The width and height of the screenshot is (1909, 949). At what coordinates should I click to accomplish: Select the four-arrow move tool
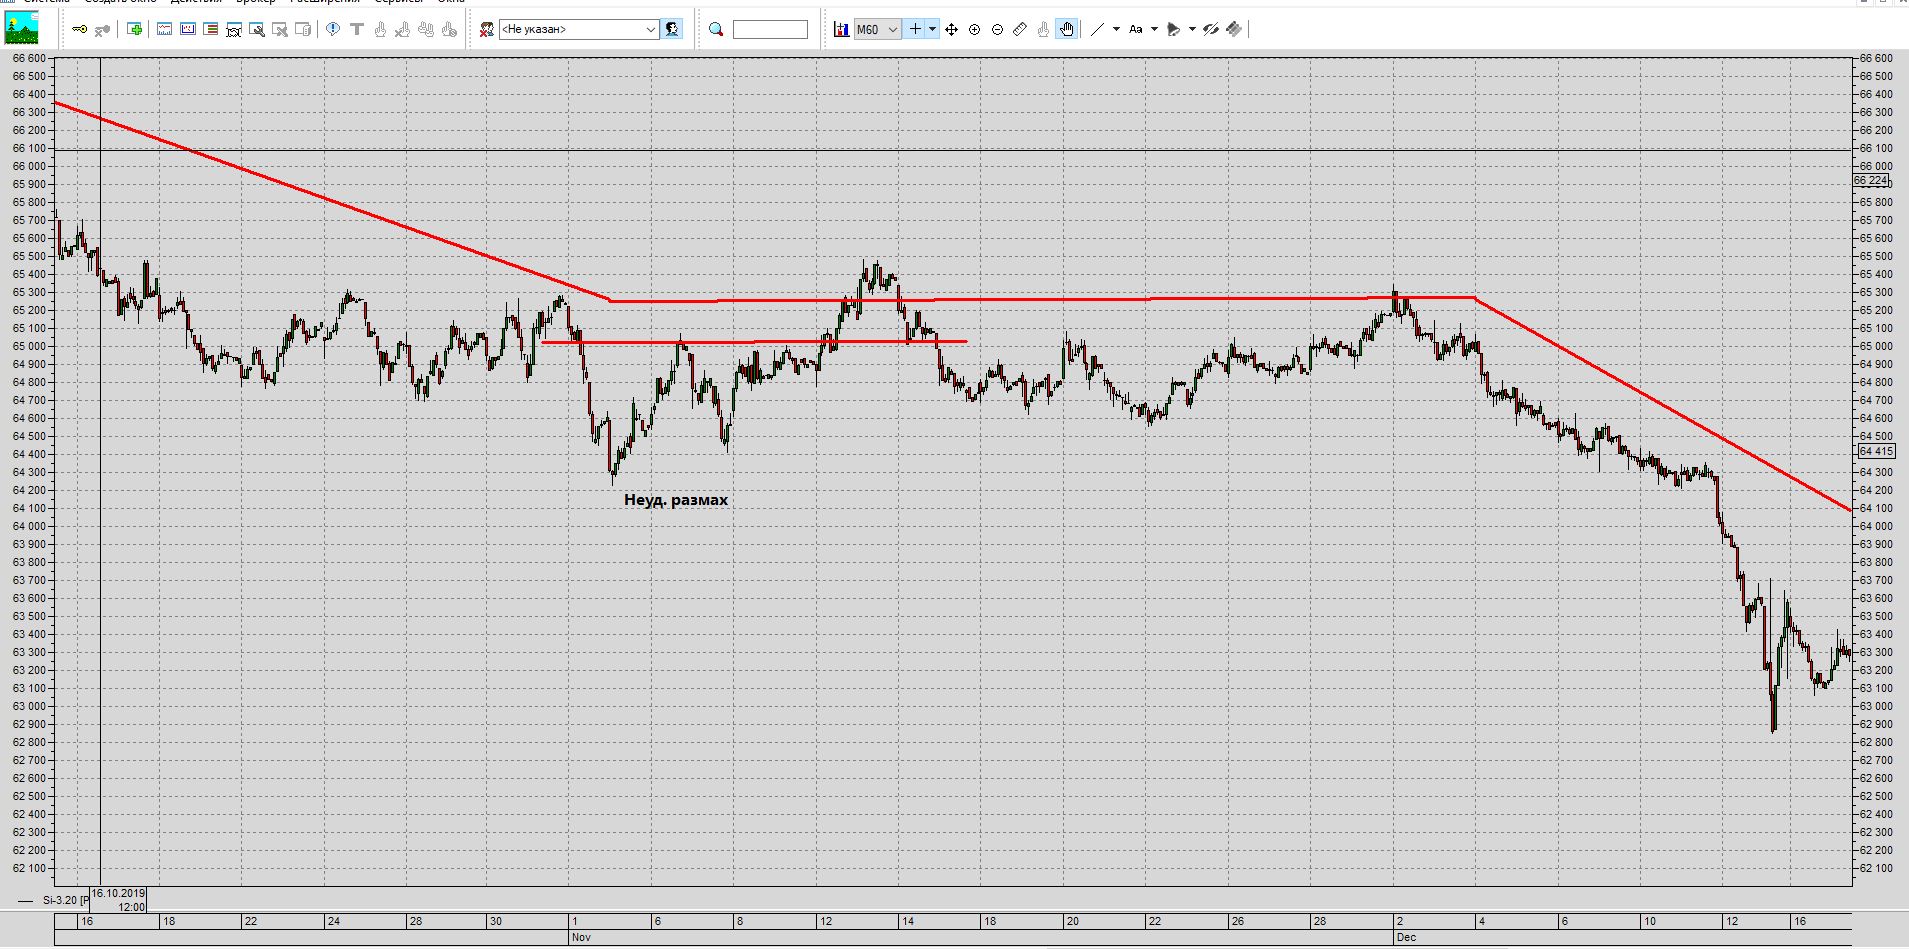[x=952, y=30]
